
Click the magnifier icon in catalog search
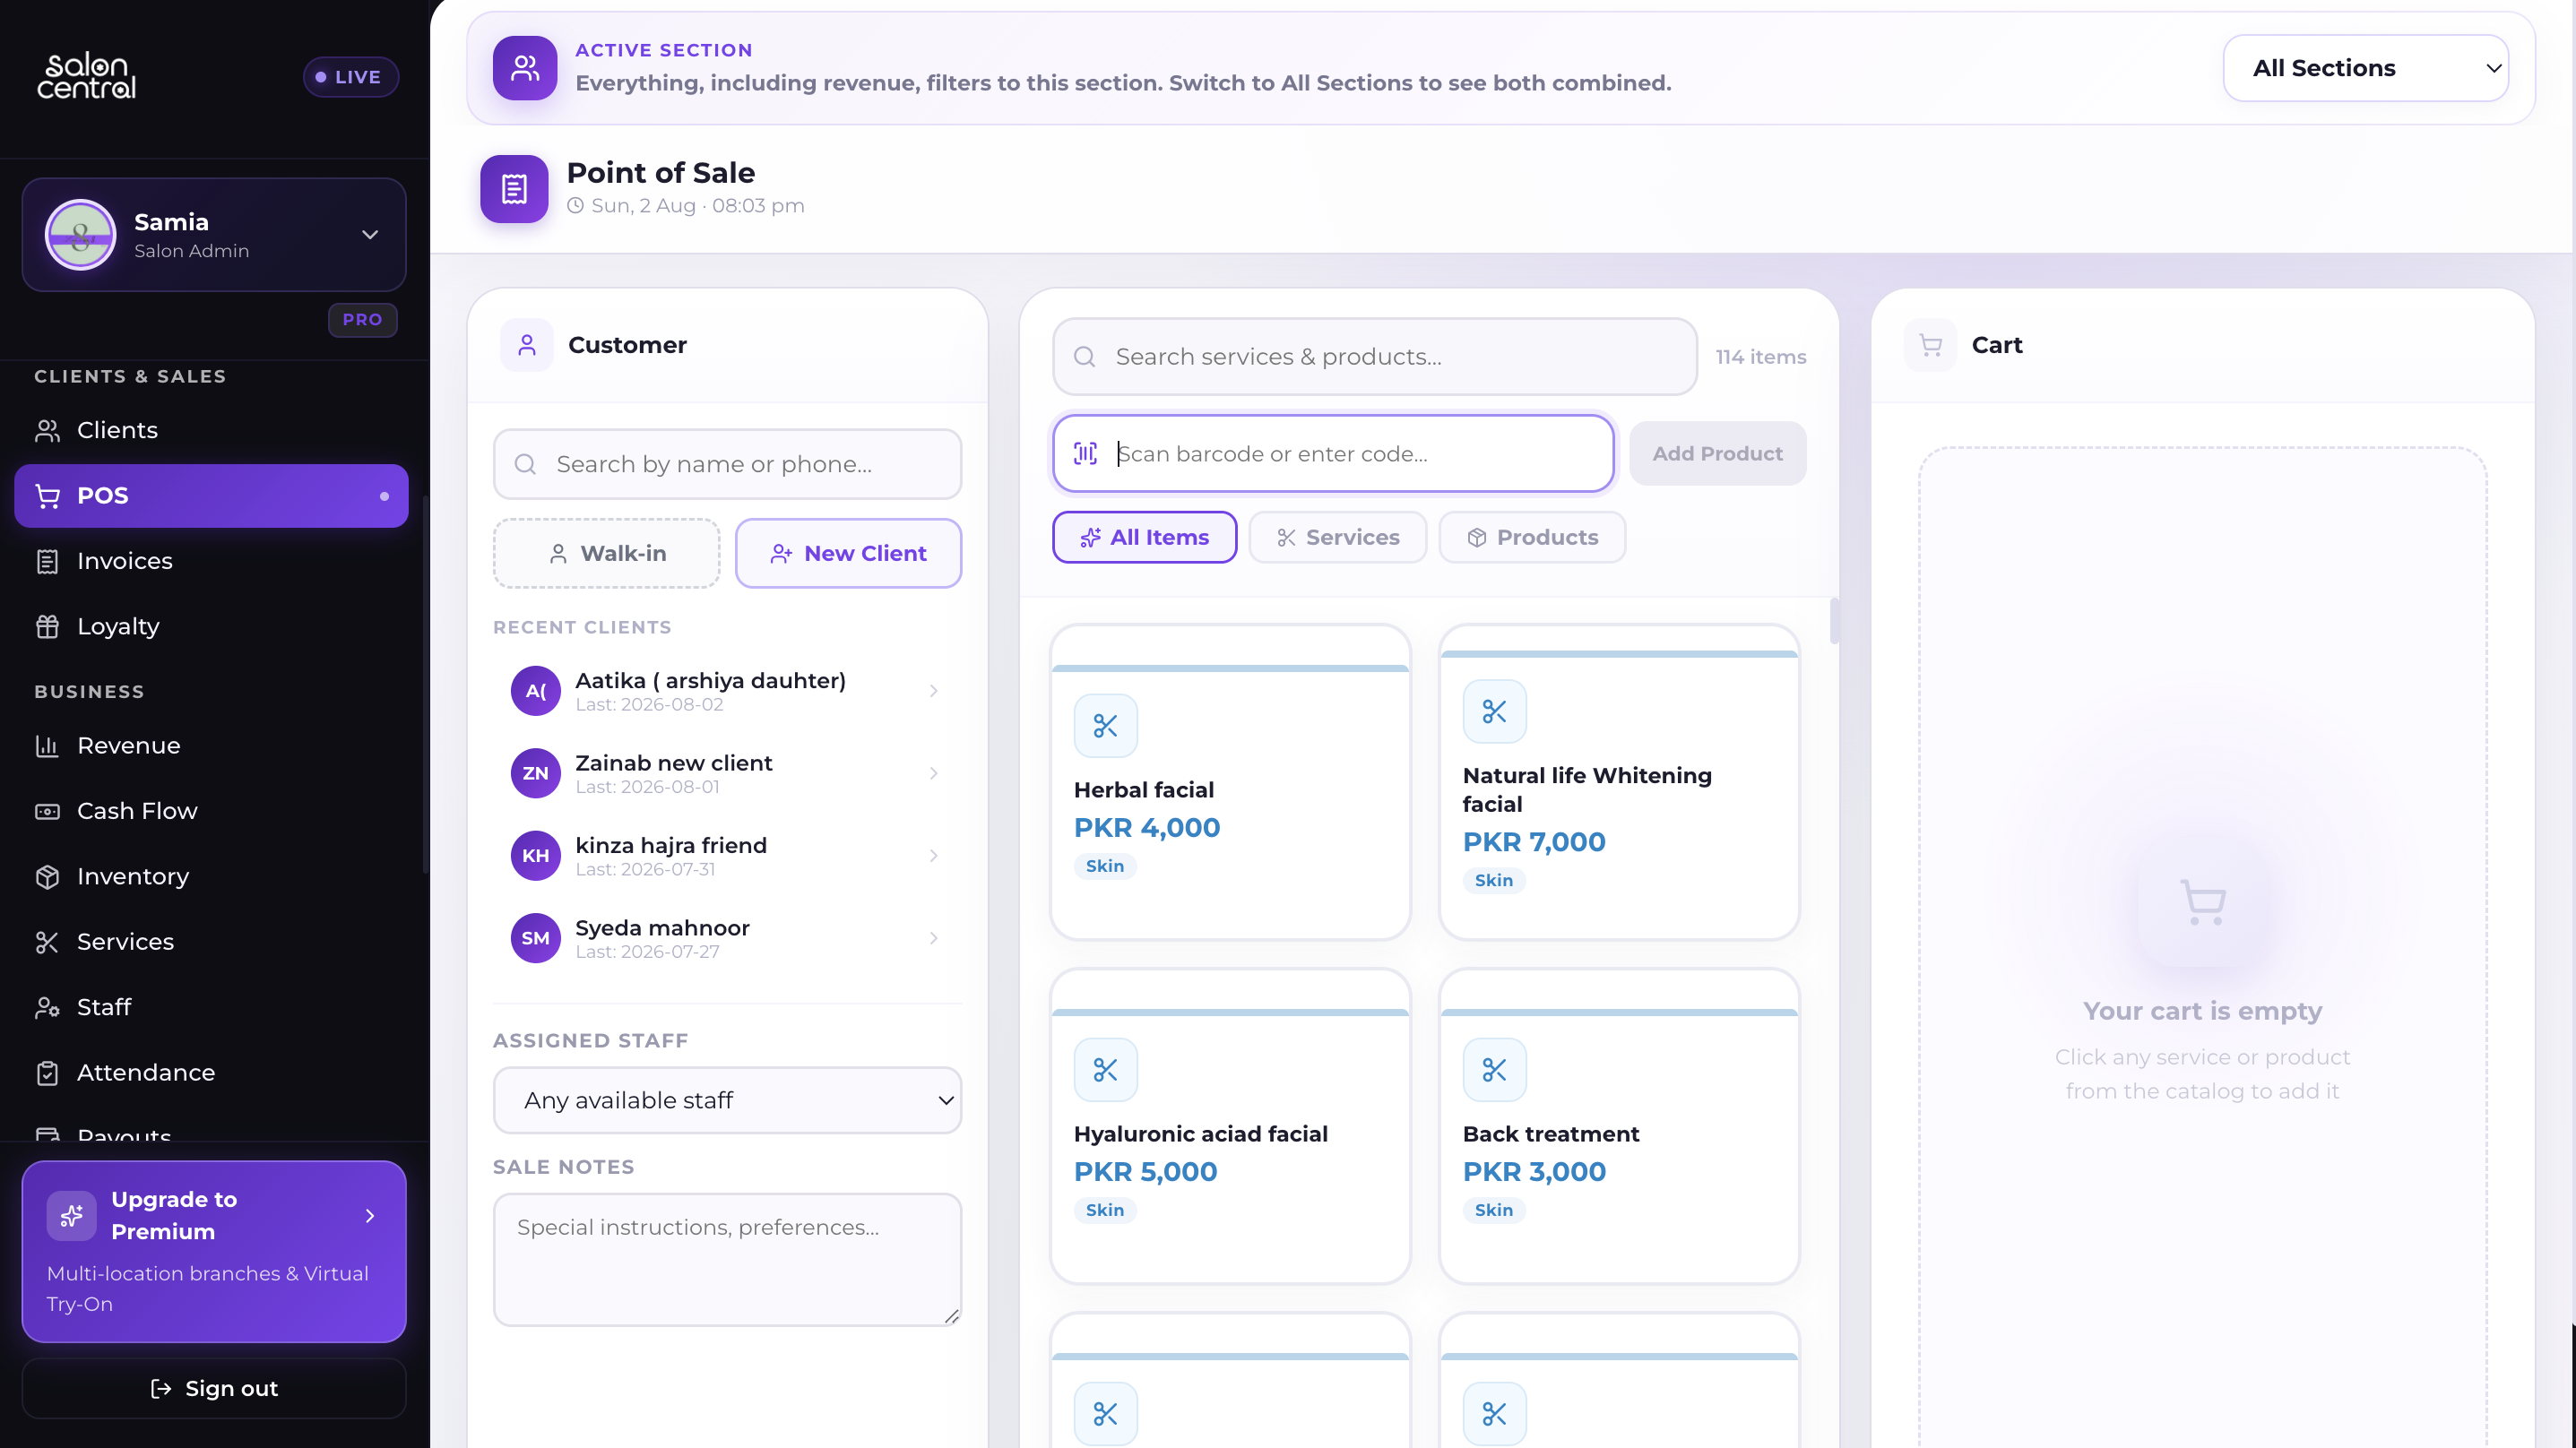[x=1084, y=357]
